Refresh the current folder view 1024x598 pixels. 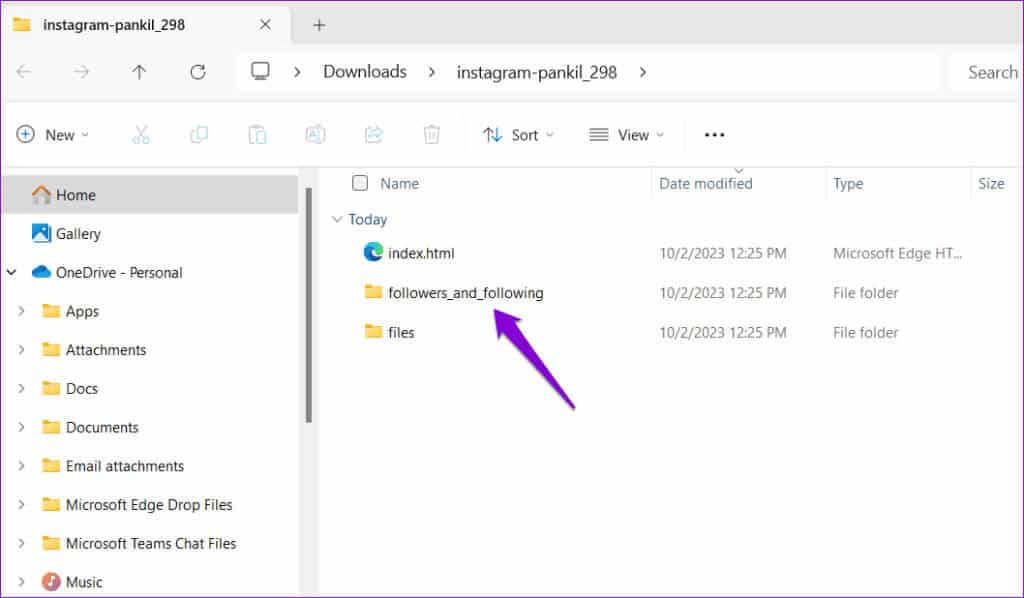[x=198, y=72]
